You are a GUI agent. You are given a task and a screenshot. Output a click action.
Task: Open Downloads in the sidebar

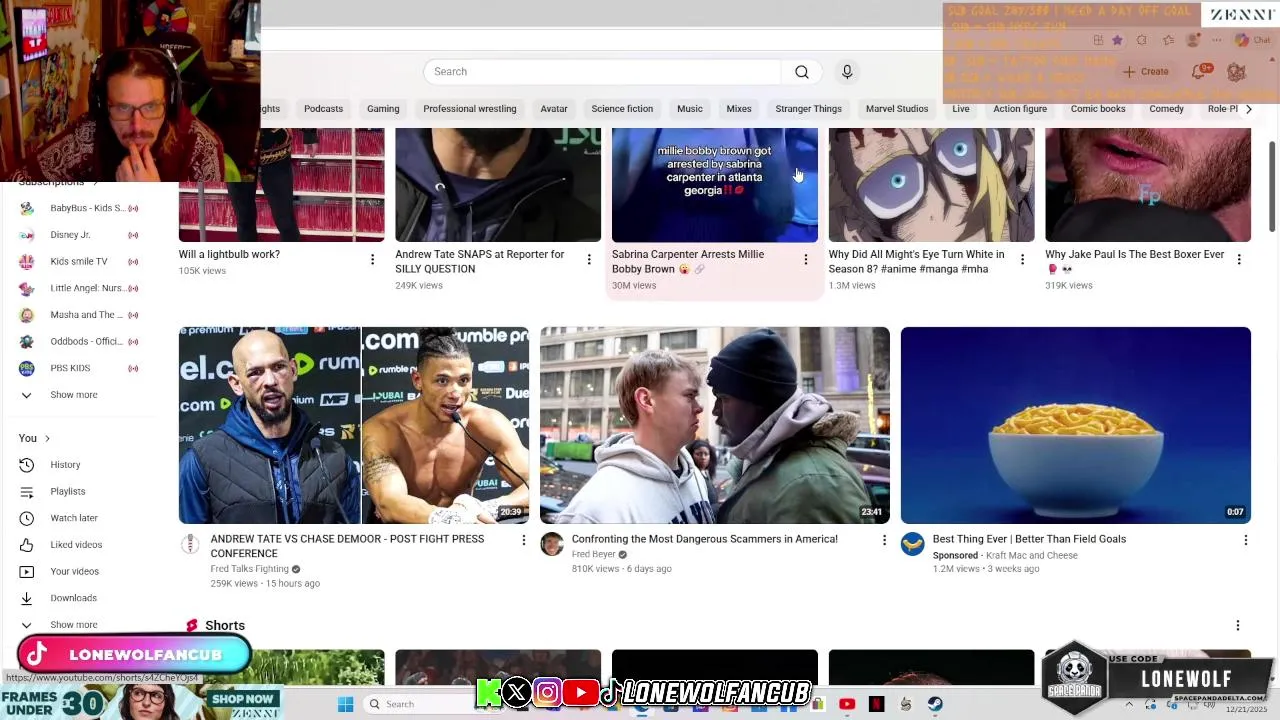(73, 598)
